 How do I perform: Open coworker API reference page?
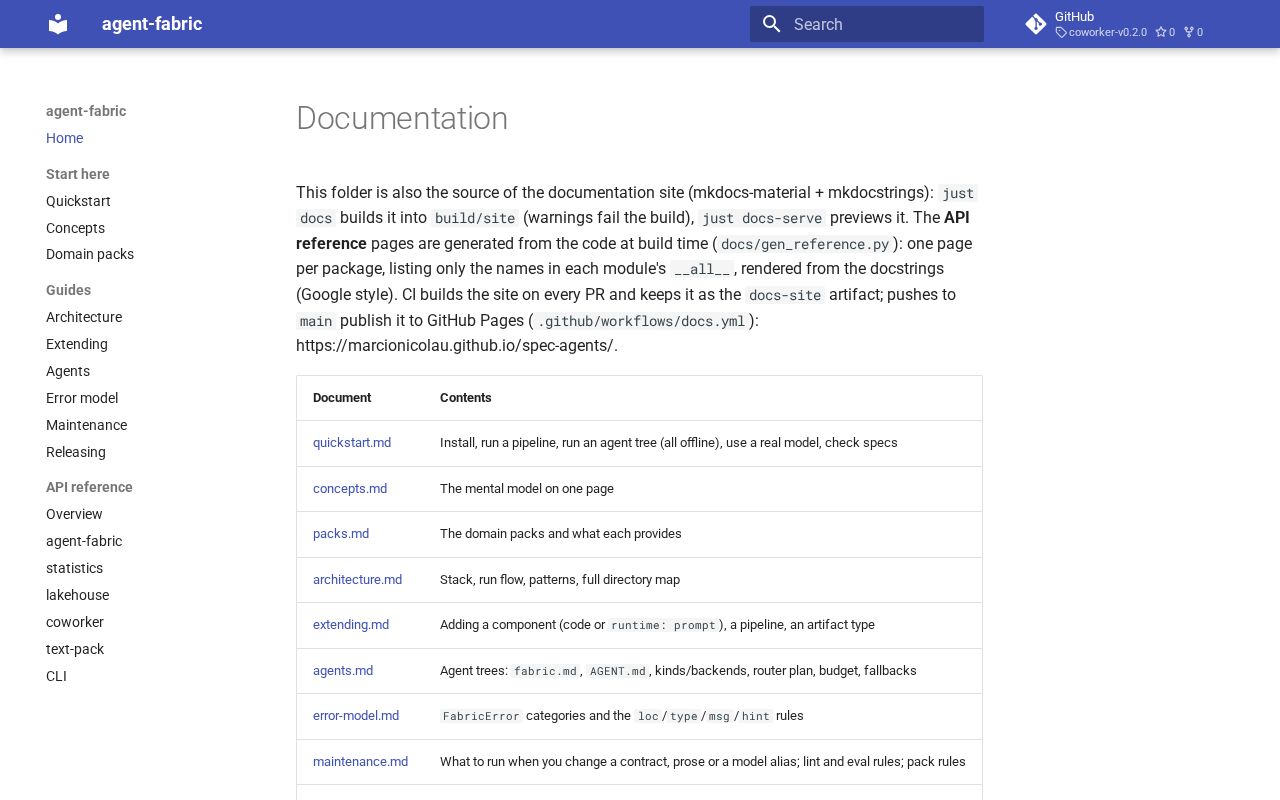[75, 622]
